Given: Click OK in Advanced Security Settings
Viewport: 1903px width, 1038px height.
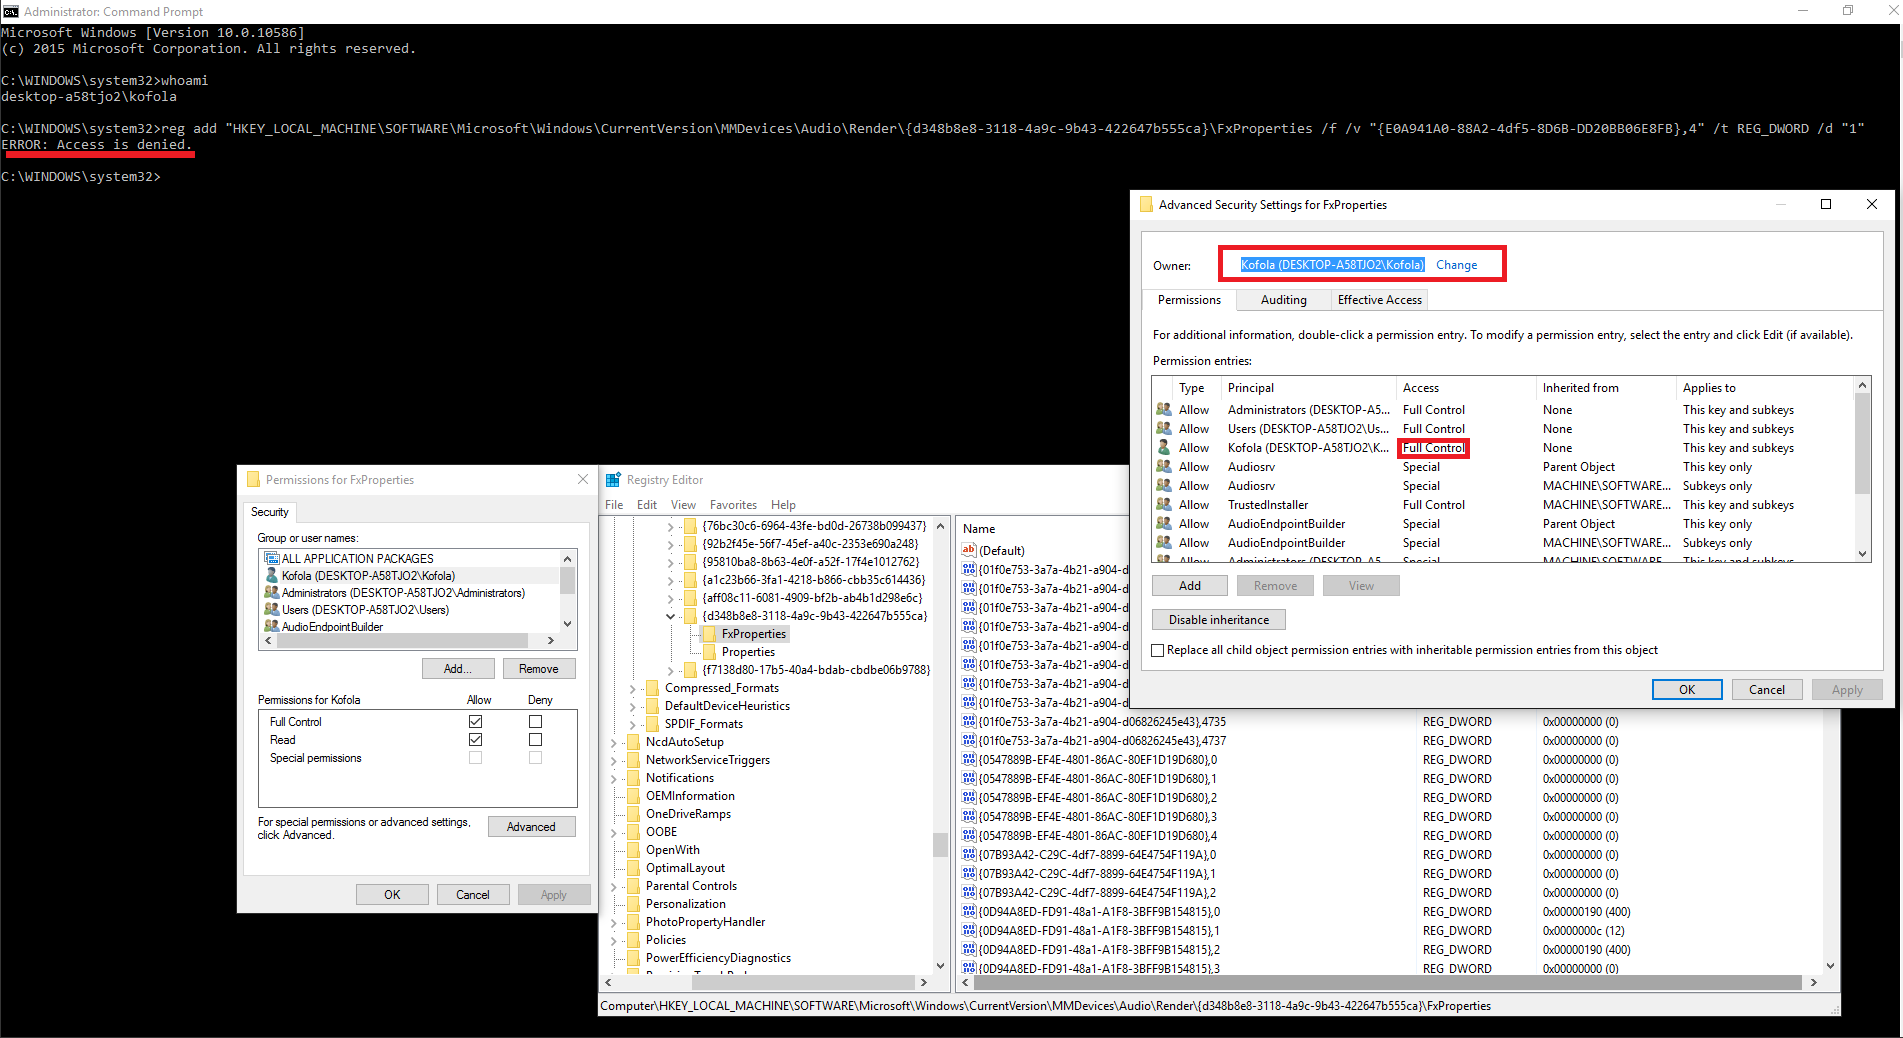Looking at the screenshot, I should (x=1687, y=690).
